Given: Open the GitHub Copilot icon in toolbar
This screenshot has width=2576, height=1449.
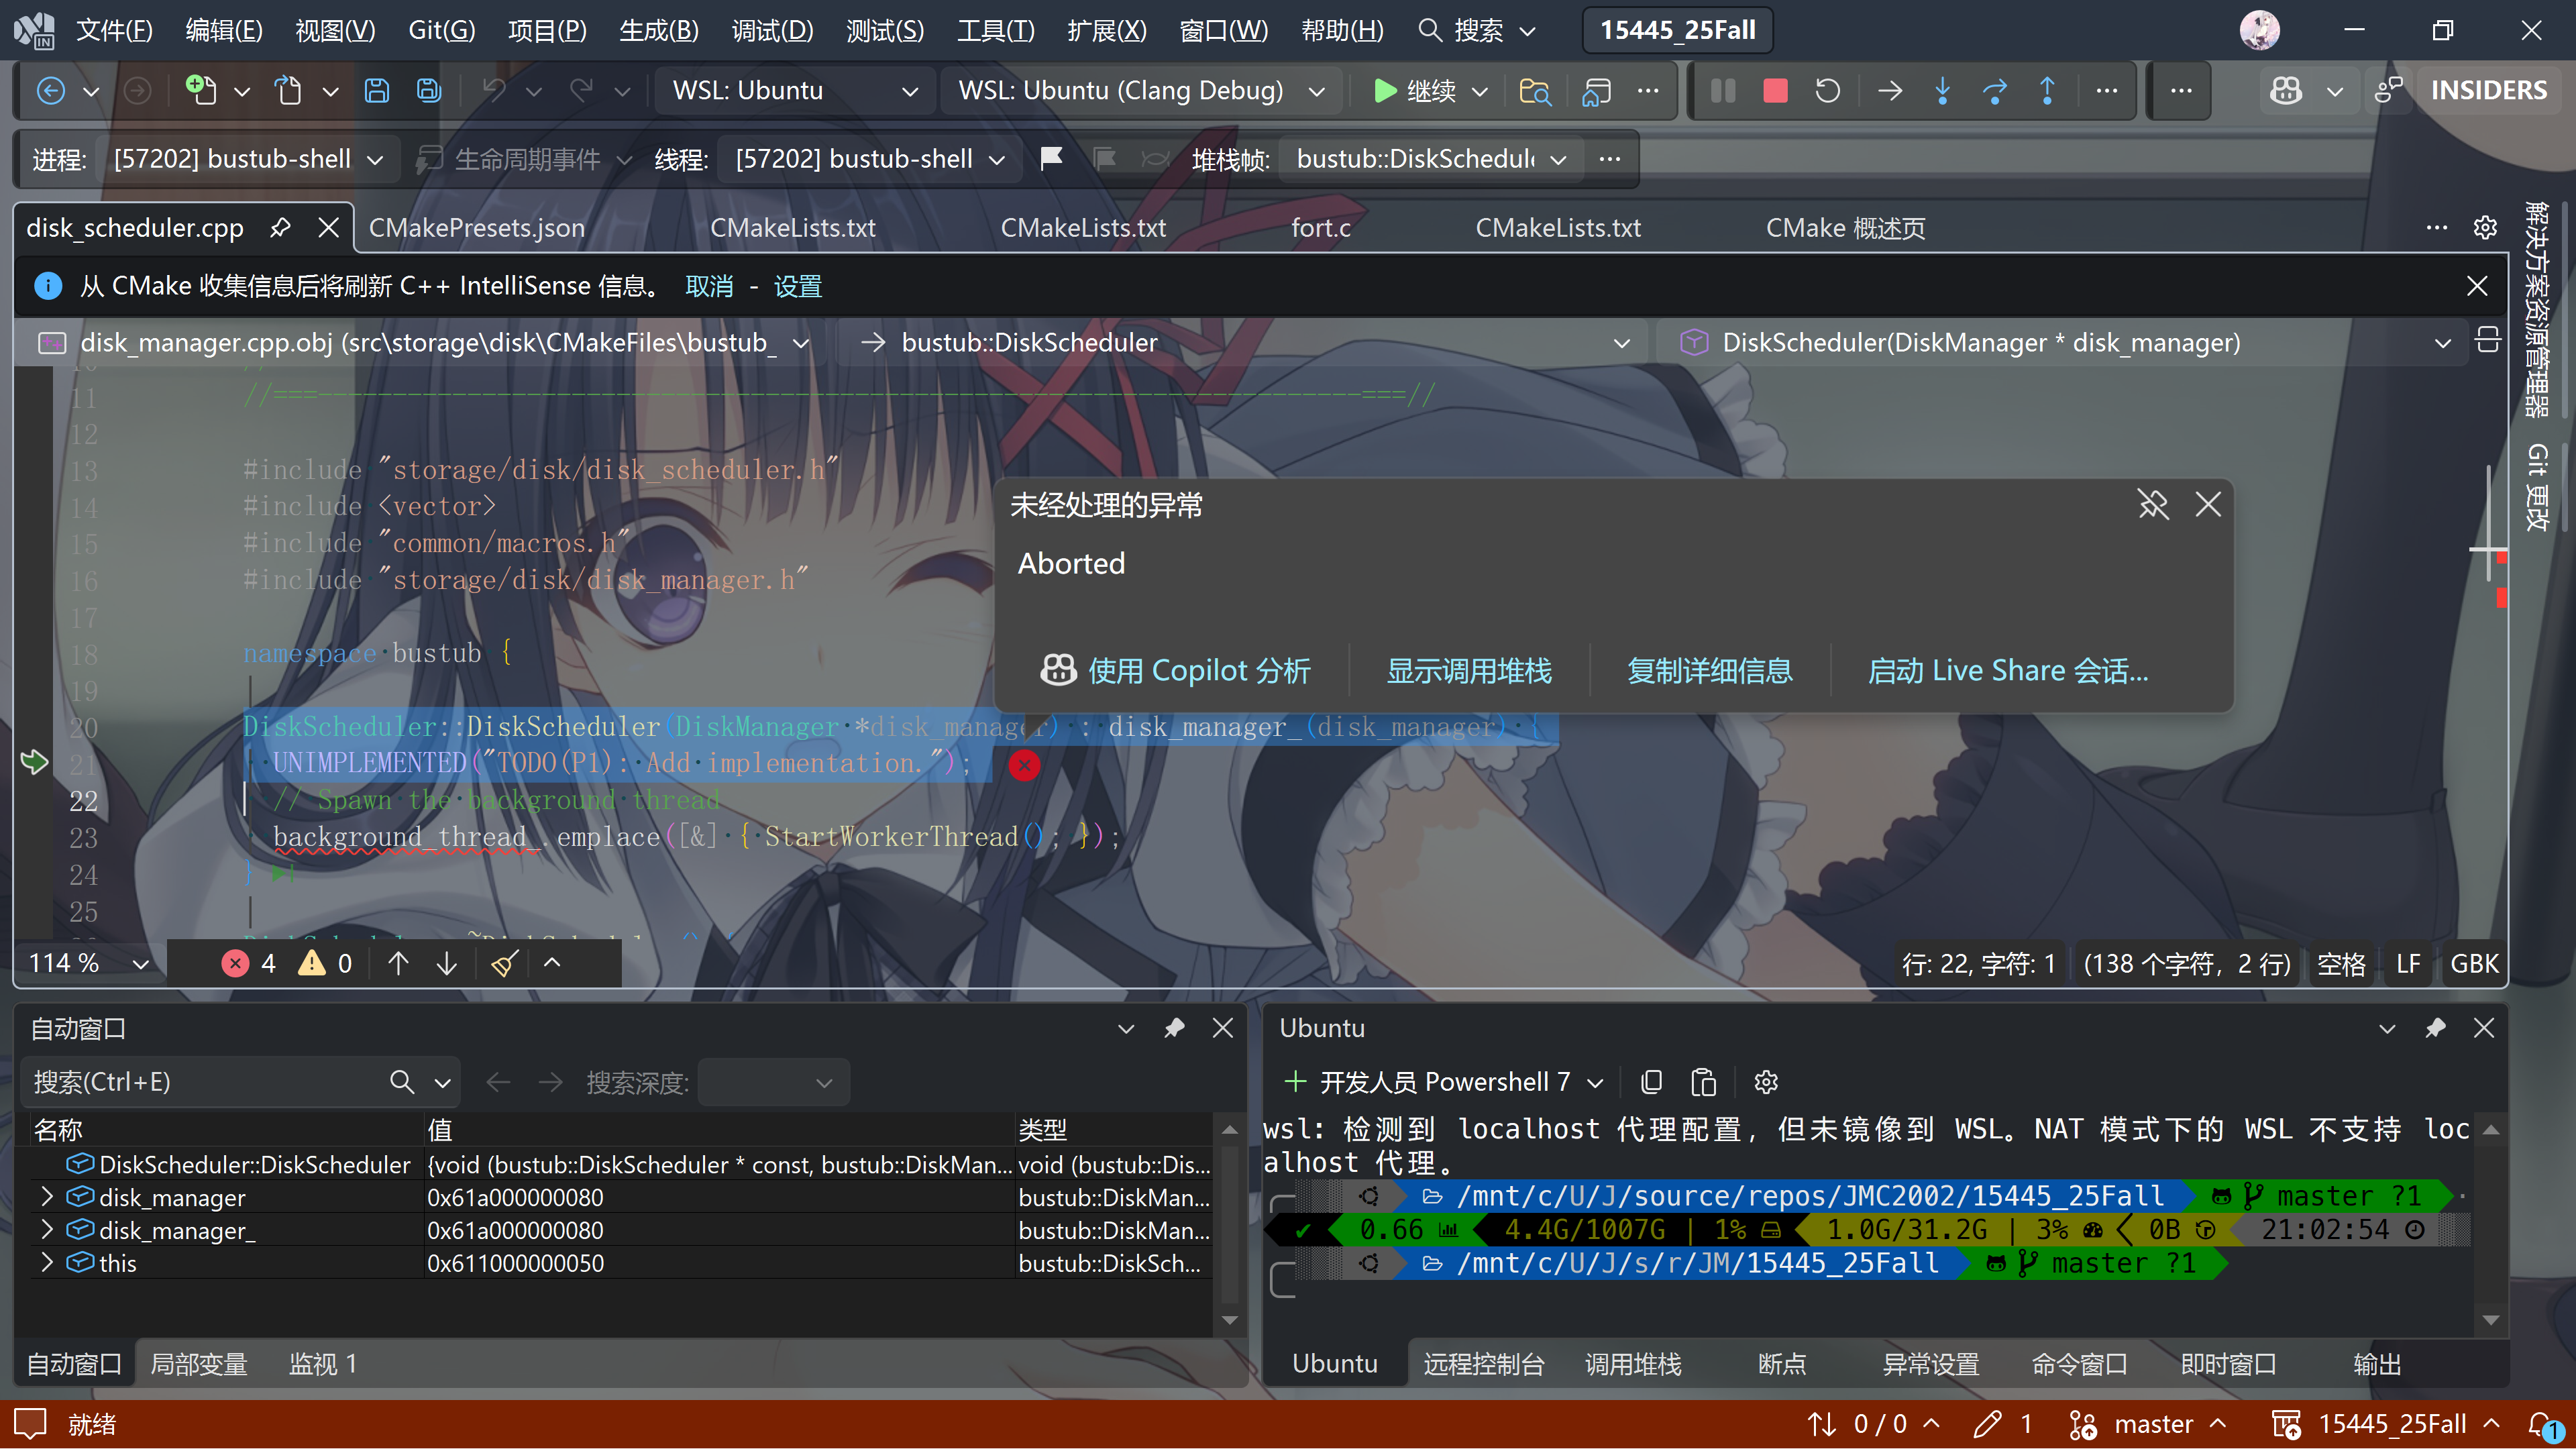Looking at the screenshot, I should coord(2286,91).
